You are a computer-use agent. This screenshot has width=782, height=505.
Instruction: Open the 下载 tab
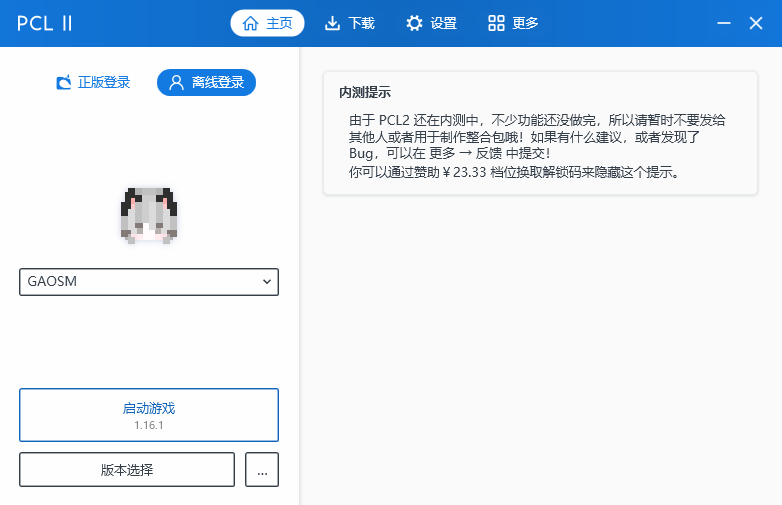coord(350,23)
